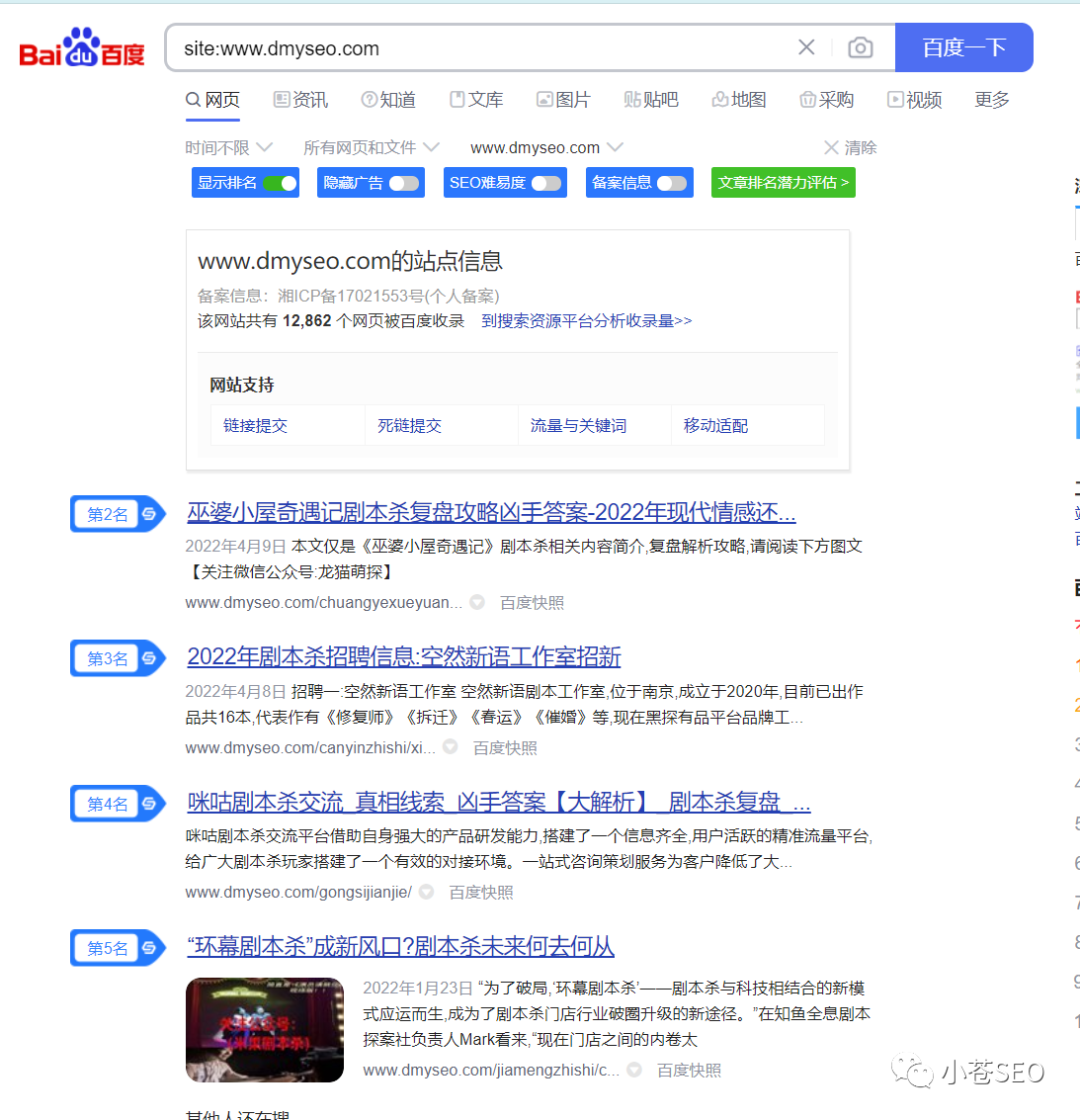Screen dimensions: 1080x1120
Task: Clear the search box with the X icon
Action: coord(806,47)
